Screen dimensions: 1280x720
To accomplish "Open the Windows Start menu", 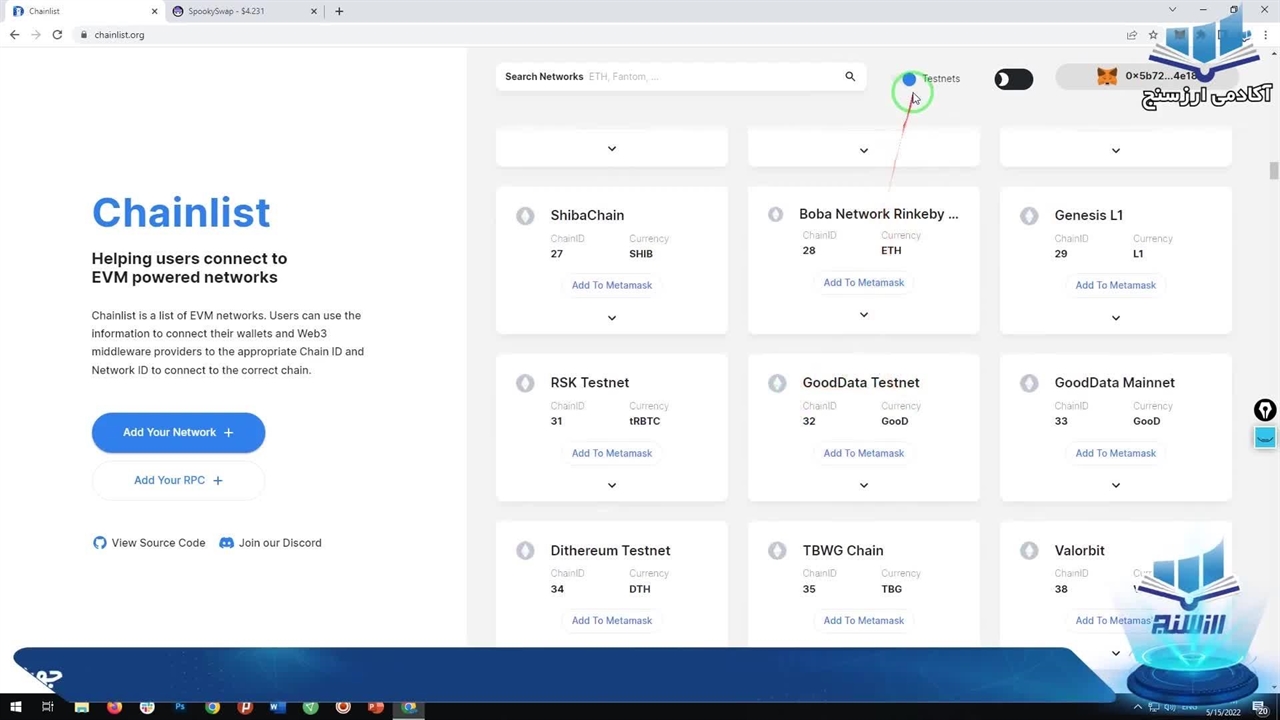I will point(15,707).
